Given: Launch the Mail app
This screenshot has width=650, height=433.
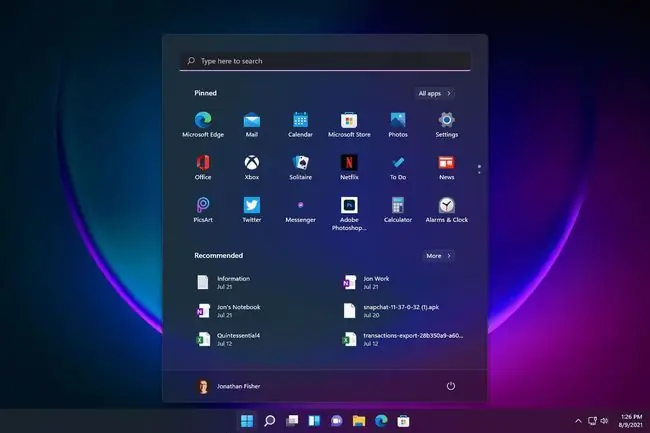Looking at the screenshot, I should (252, 124).
